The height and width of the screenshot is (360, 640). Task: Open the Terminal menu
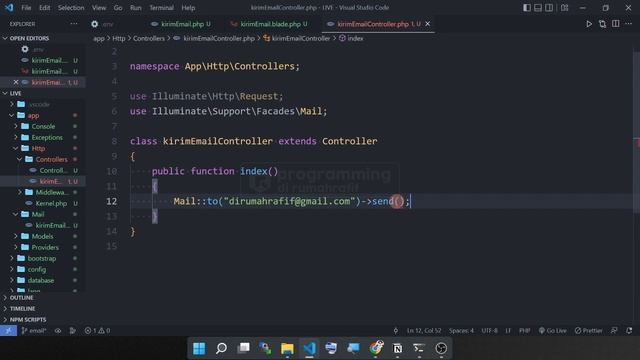coord(161,8)
